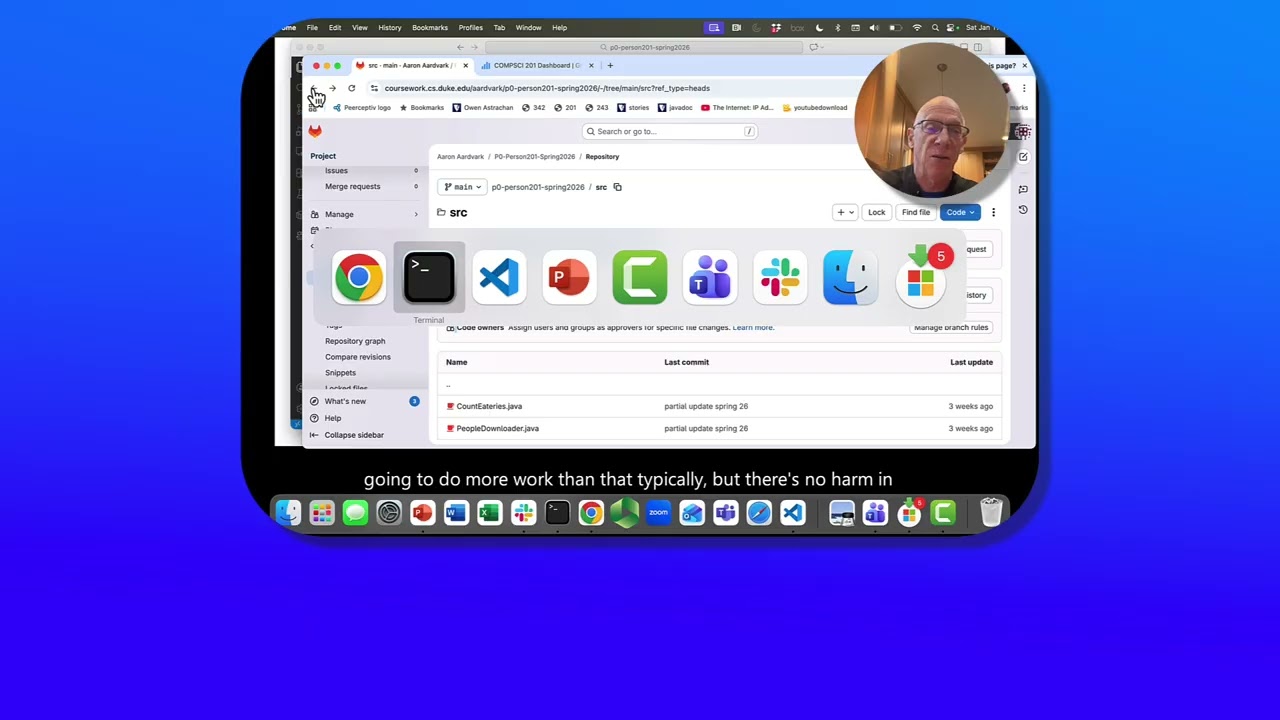The width and height of the screenshot is (1280, 720).
Task: Click the Chrome address bar URL
Action: pyautogui.click(x=547, y=88)
